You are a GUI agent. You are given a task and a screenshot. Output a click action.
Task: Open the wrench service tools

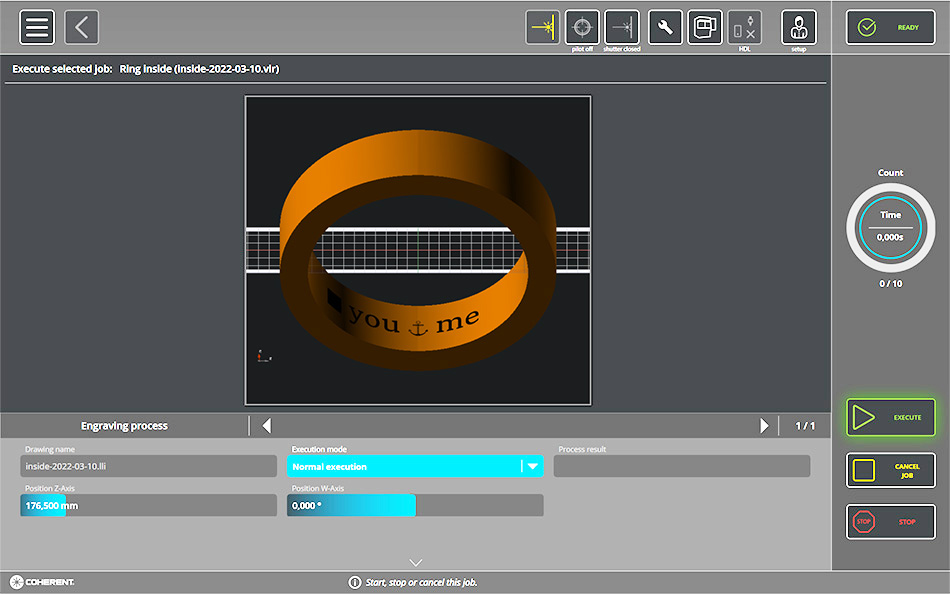pos(665,27)
